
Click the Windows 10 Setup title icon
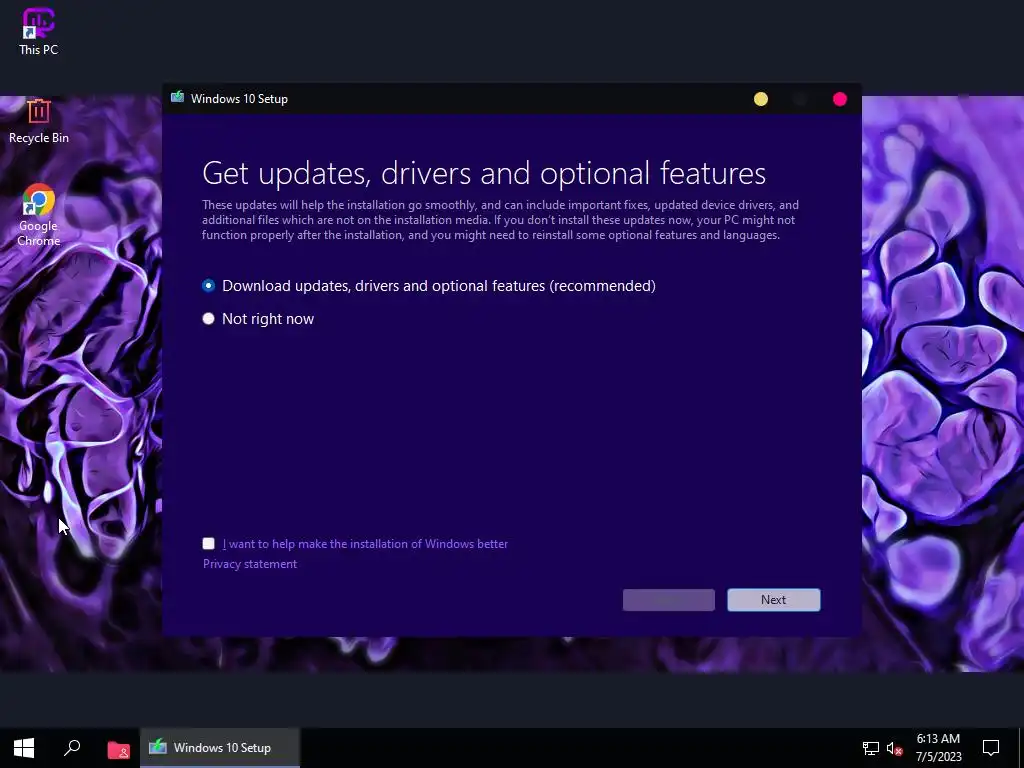(177, 98)
